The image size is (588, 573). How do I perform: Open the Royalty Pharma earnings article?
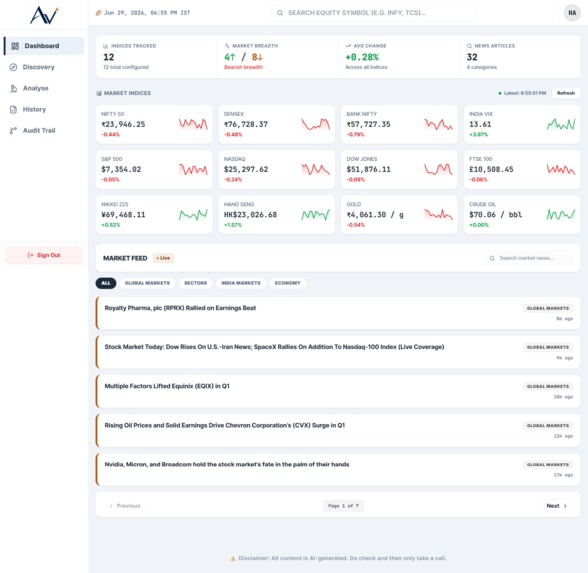point(338,313)
